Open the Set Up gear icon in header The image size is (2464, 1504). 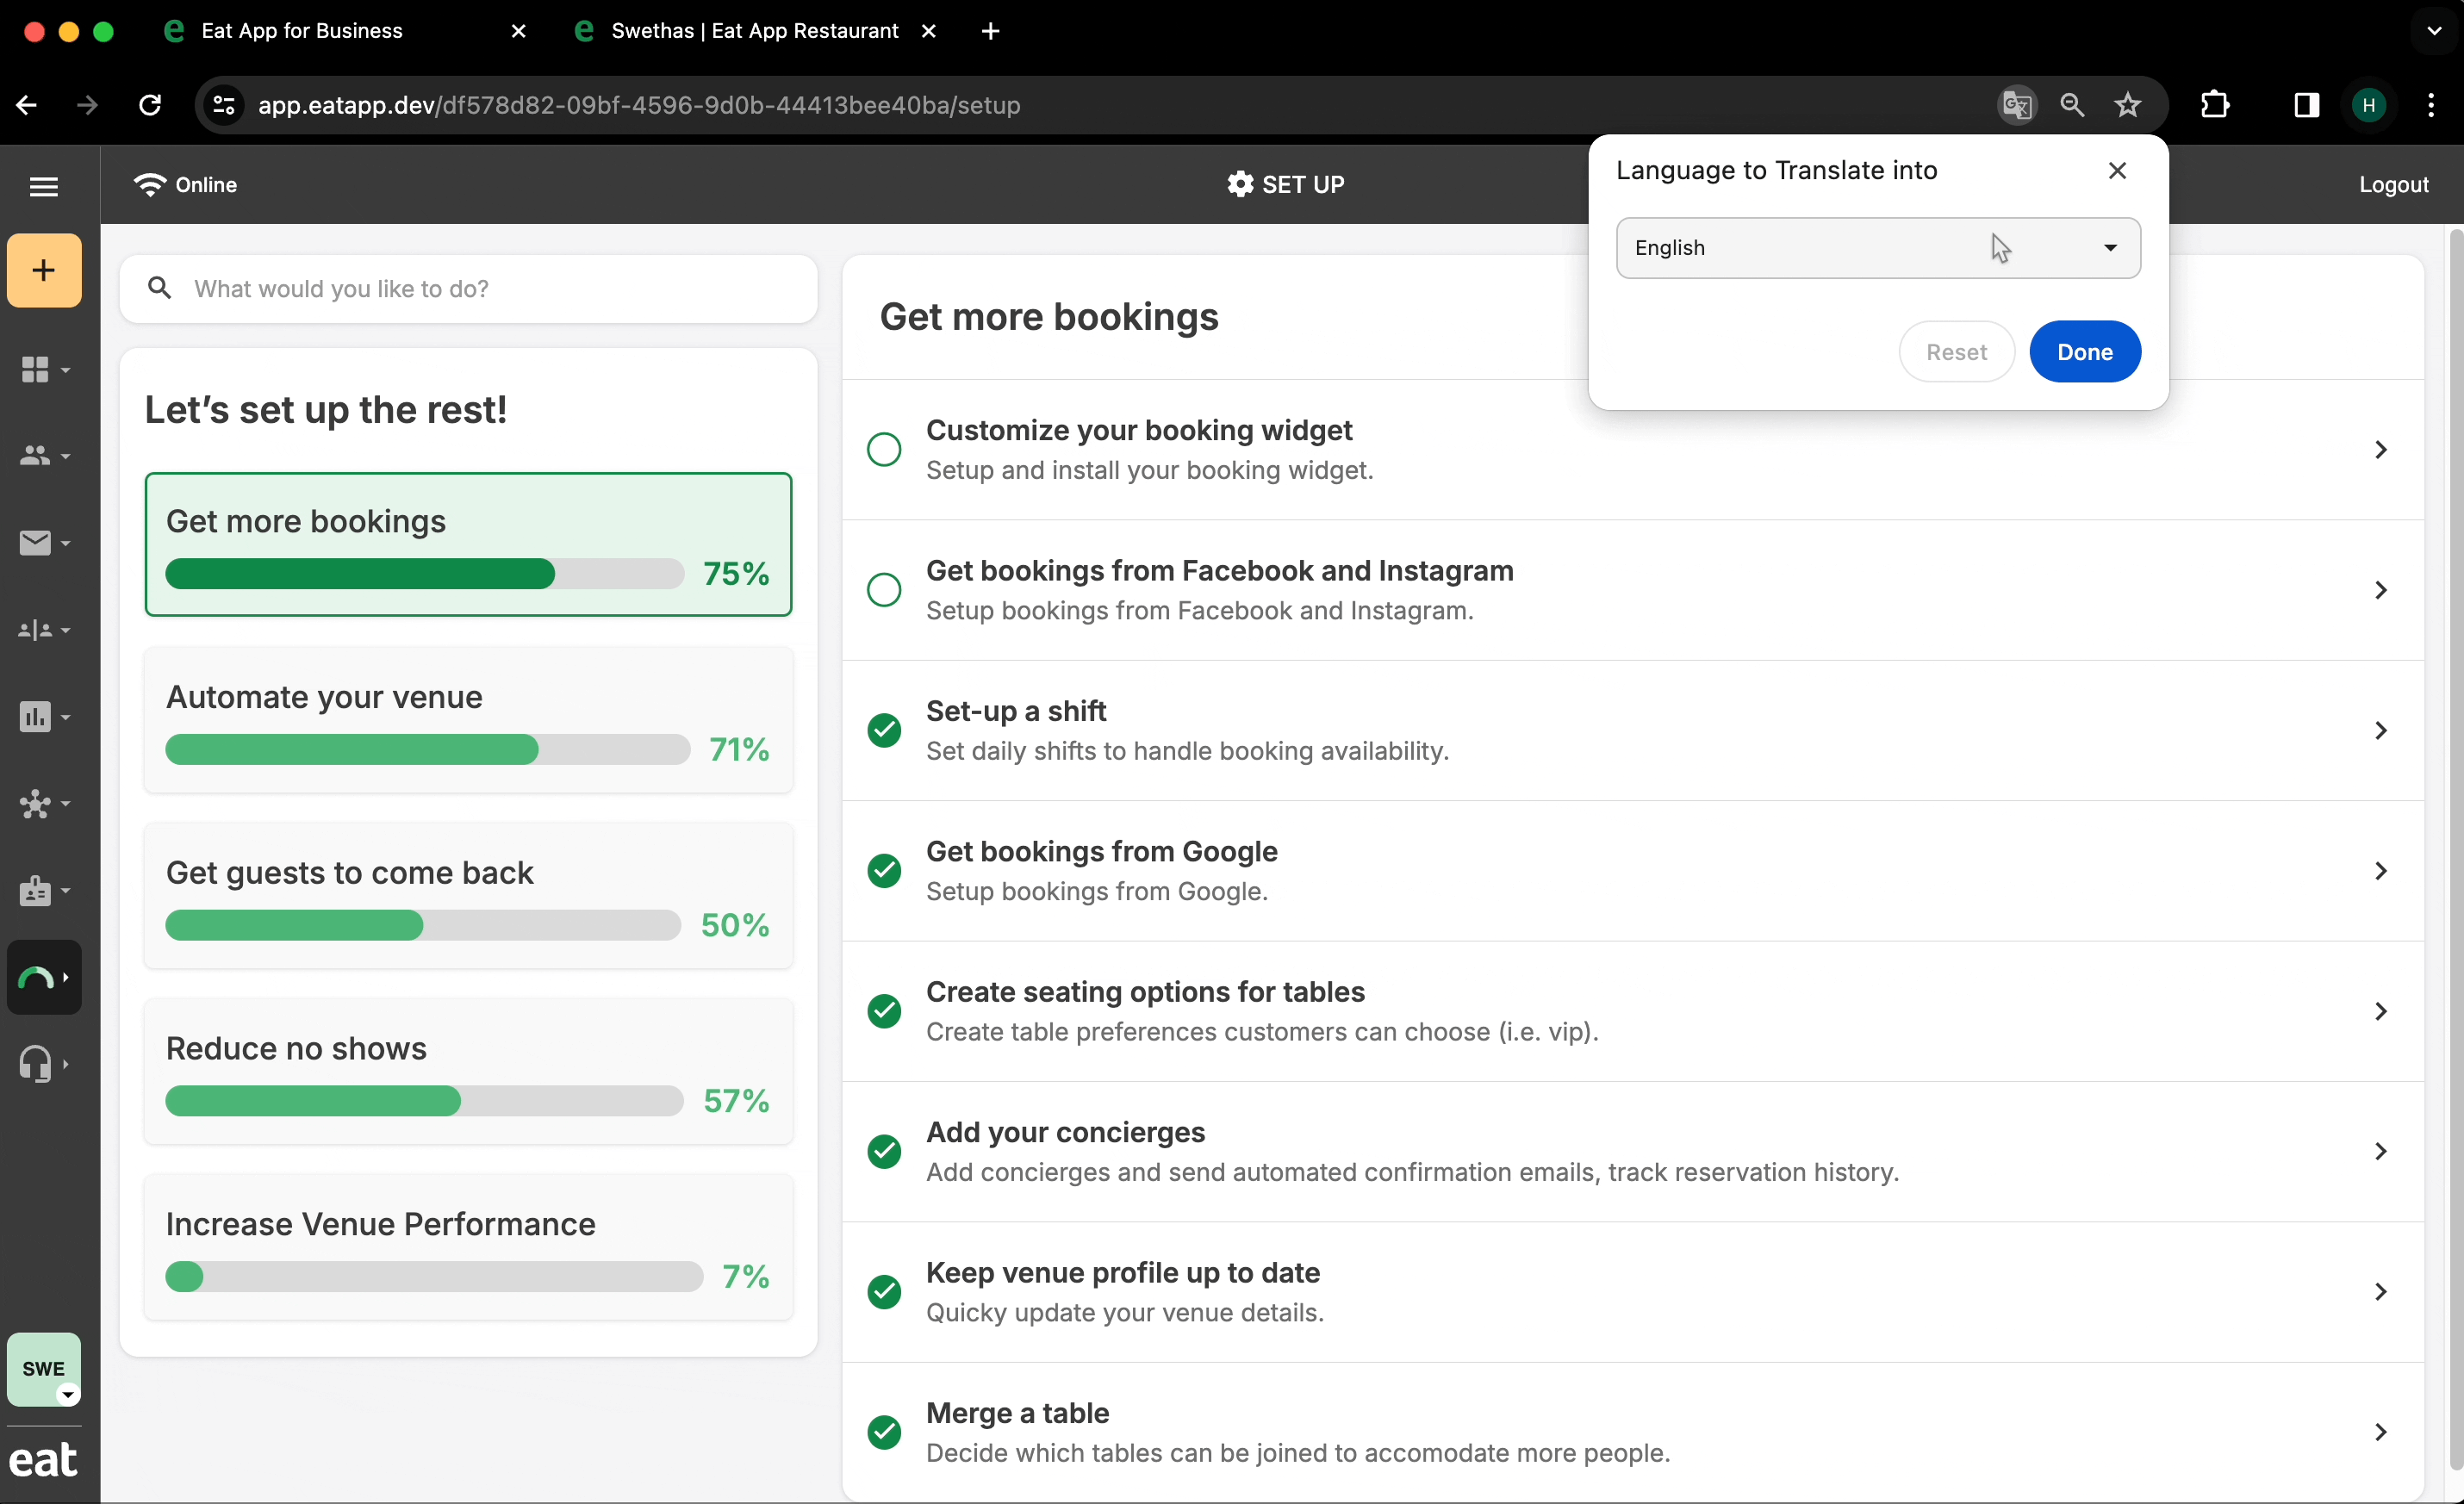coord(1240,185)
